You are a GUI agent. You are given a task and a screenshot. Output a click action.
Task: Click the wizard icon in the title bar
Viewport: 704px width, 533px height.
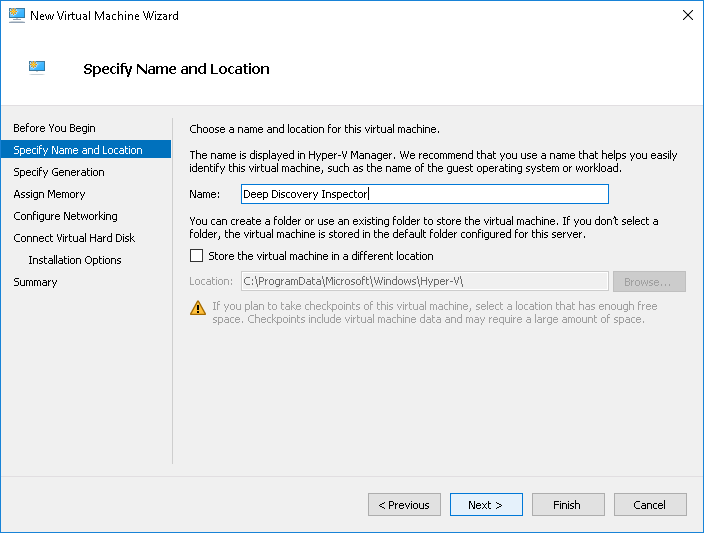(x=15, y=15)
